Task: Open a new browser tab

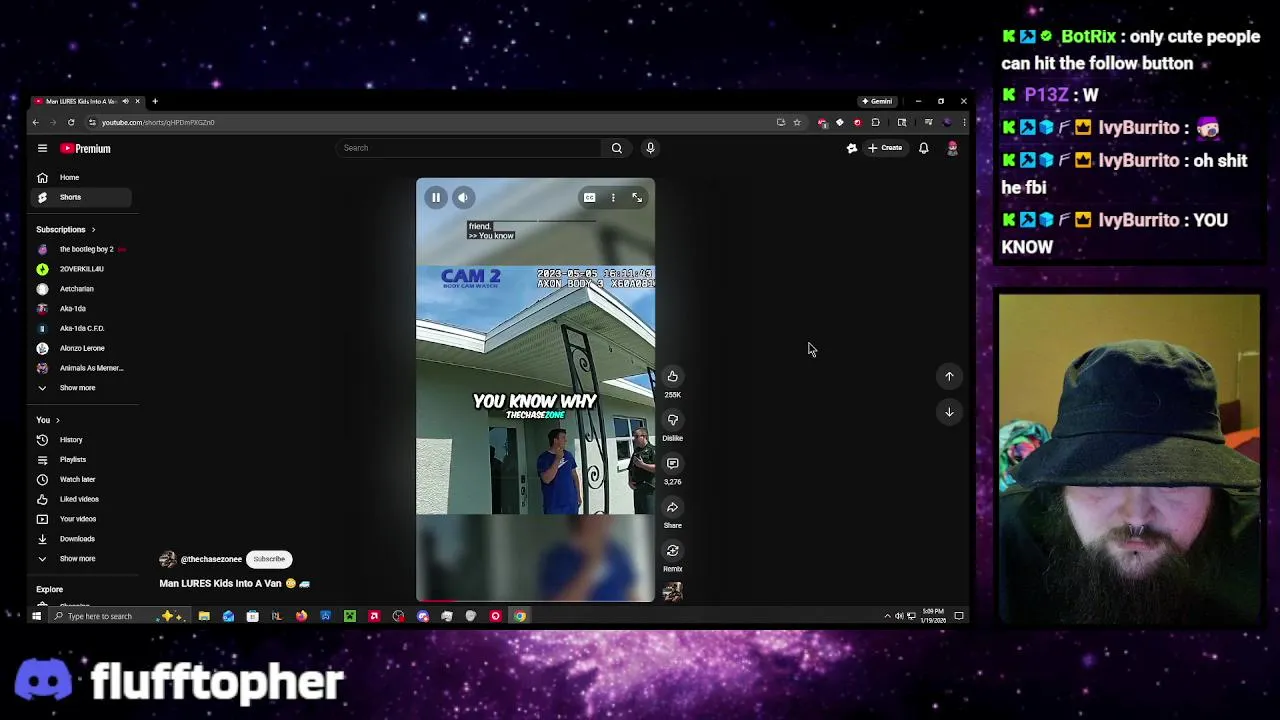Action: [x=155, y=101]
